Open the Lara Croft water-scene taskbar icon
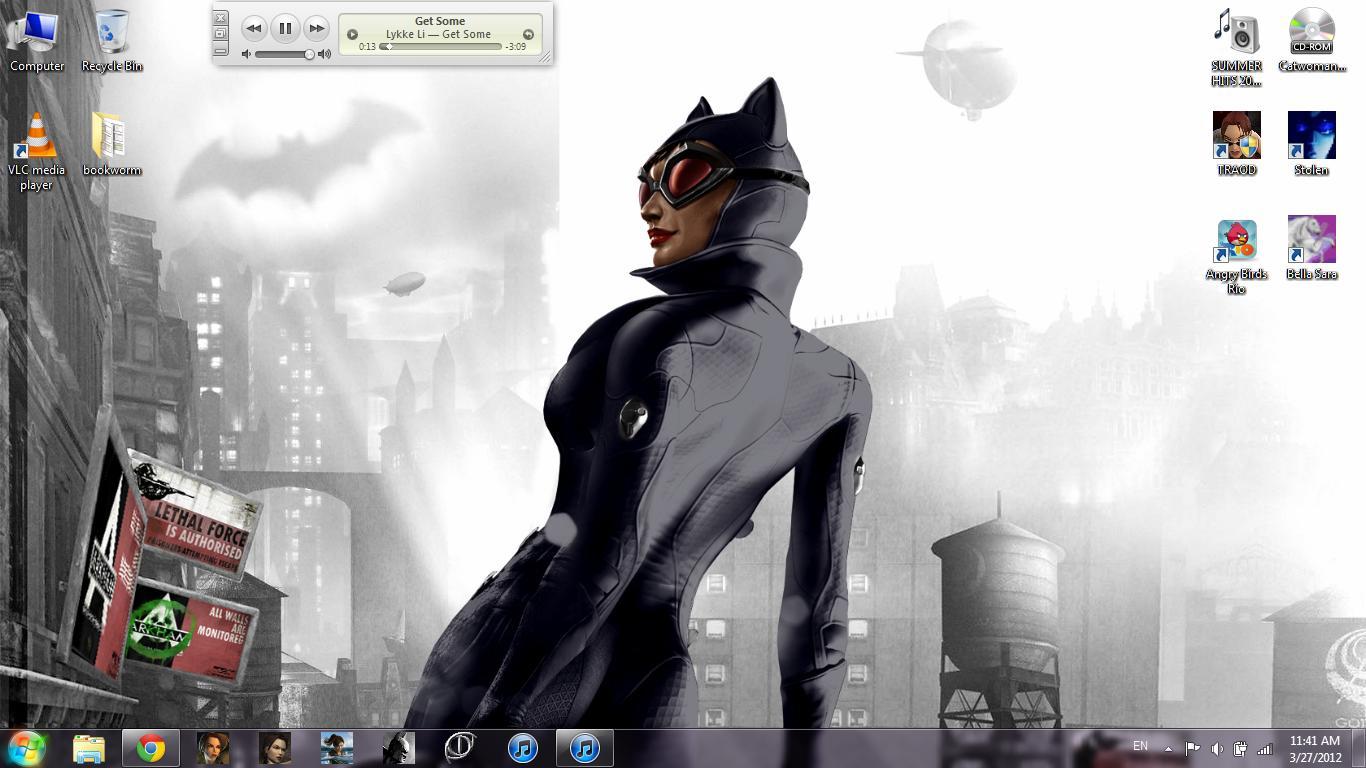Viewport: 1366px width, 768px height. (337, 748)
